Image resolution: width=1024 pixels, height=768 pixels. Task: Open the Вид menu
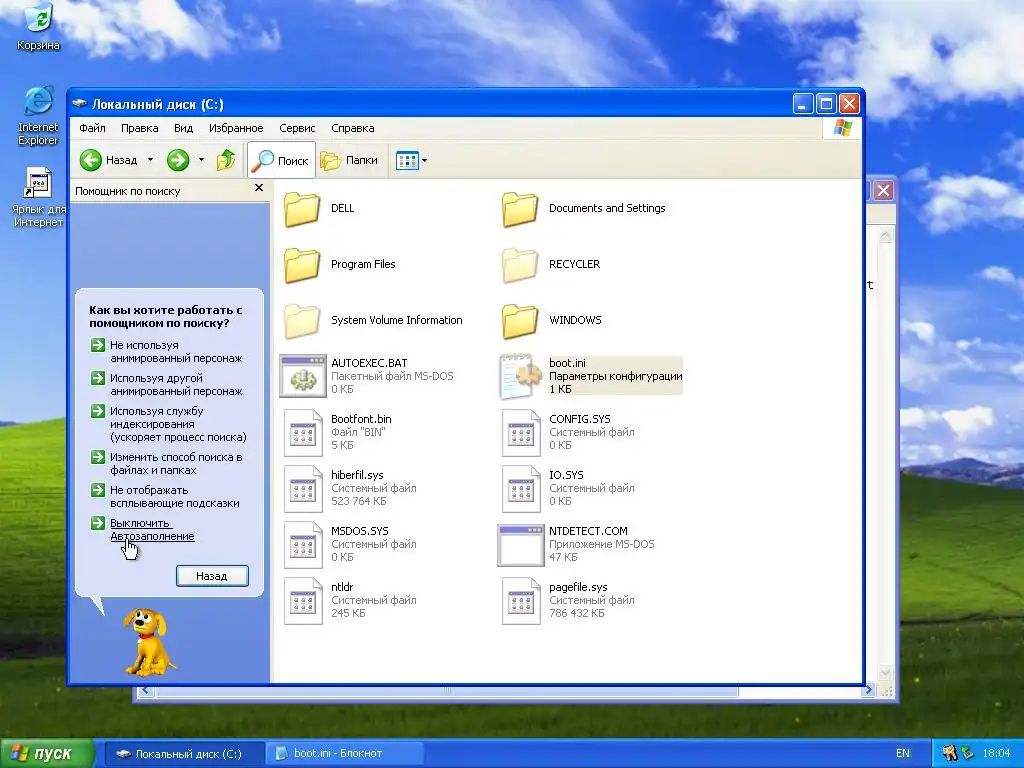pyautogui.click(x=184, y=128)
